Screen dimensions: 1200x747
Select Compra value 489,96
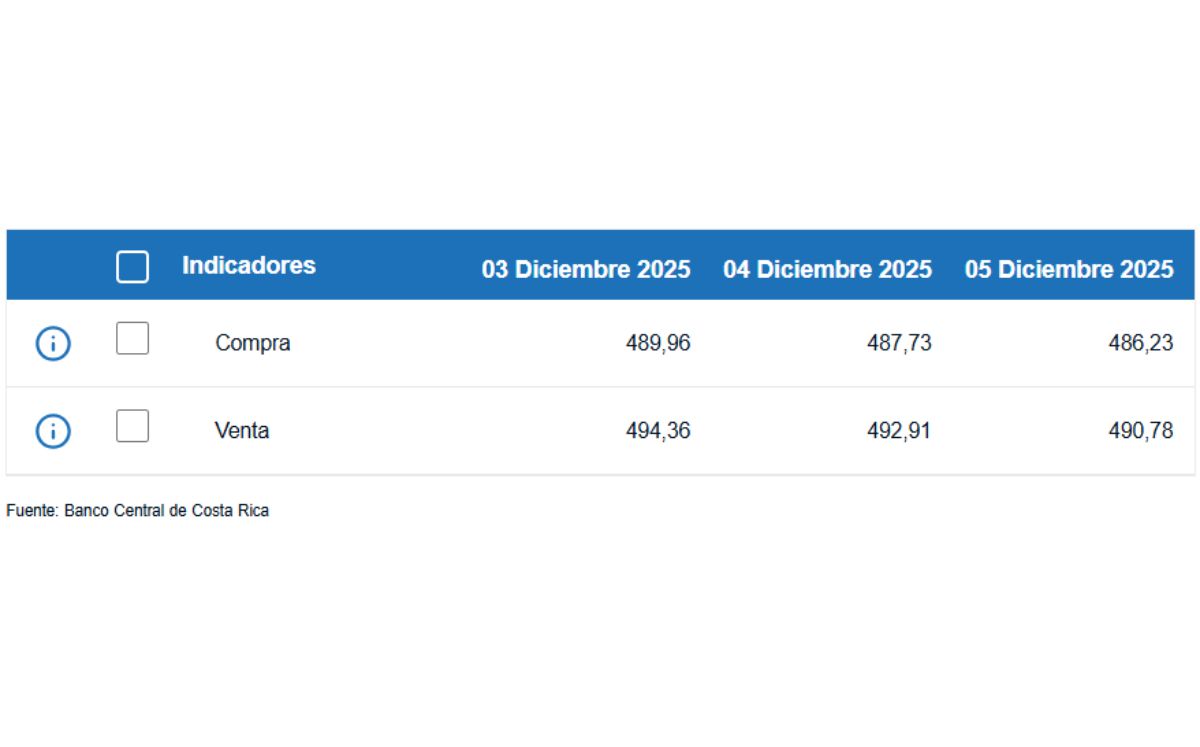tap(658, 343)
